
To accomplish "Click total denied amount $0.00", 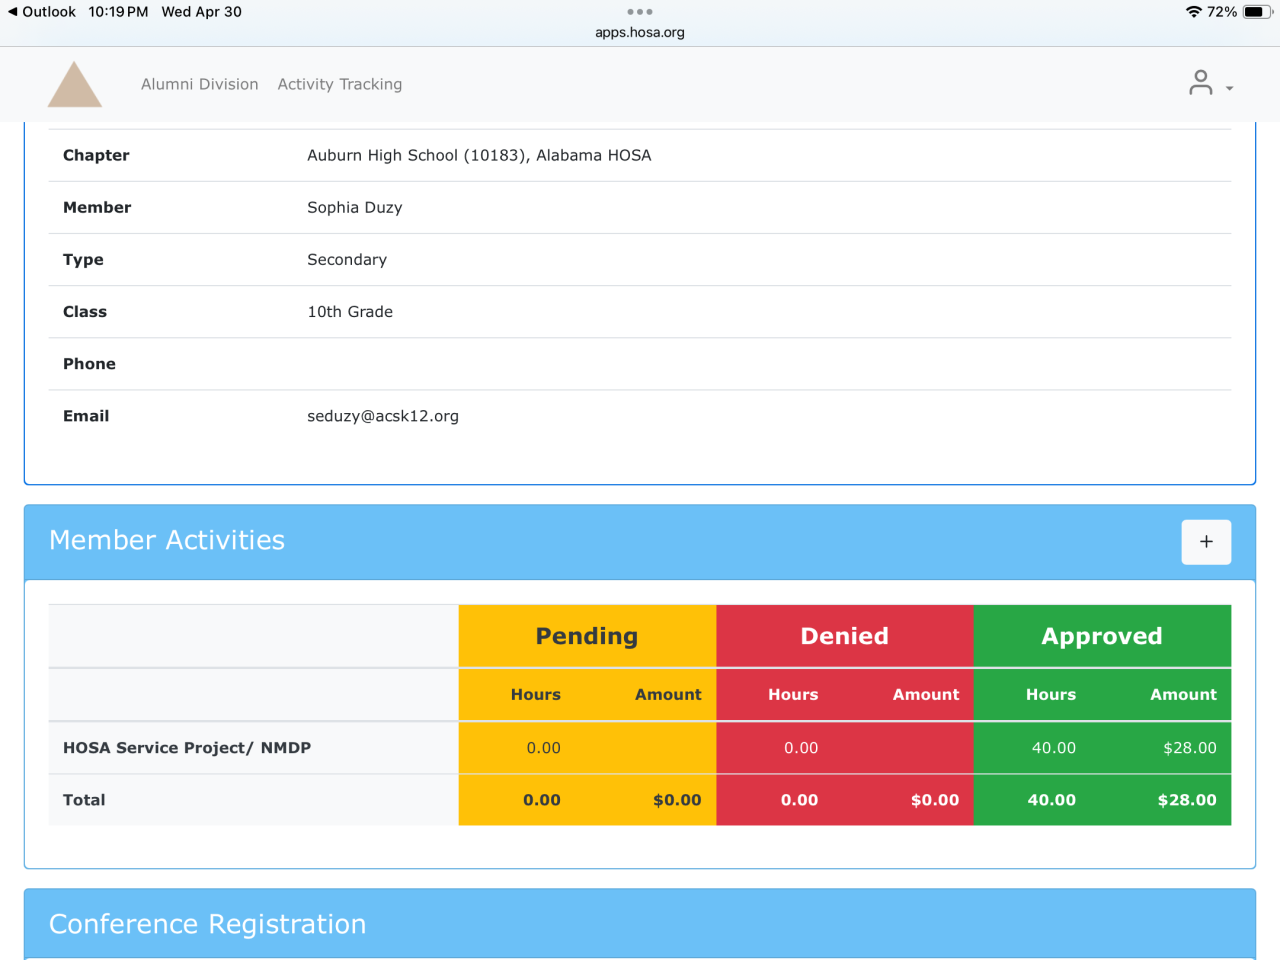I will (935, 800).
